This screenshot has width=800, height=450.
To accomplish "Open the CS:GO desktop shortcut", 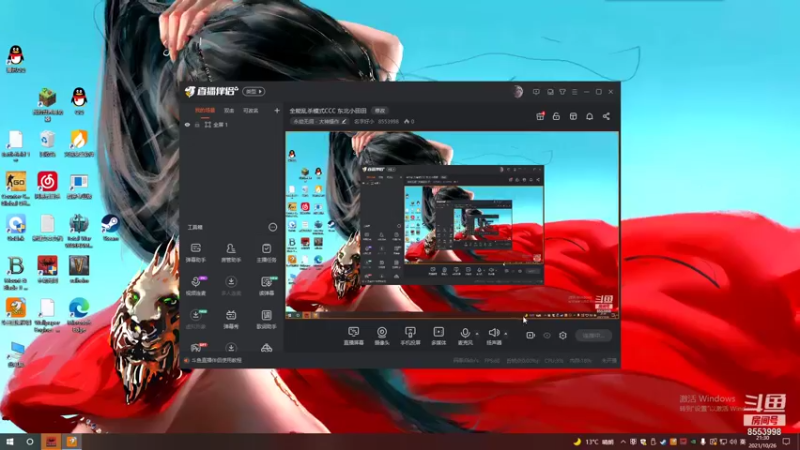I will pyautogui.click(x=16, y=189).
